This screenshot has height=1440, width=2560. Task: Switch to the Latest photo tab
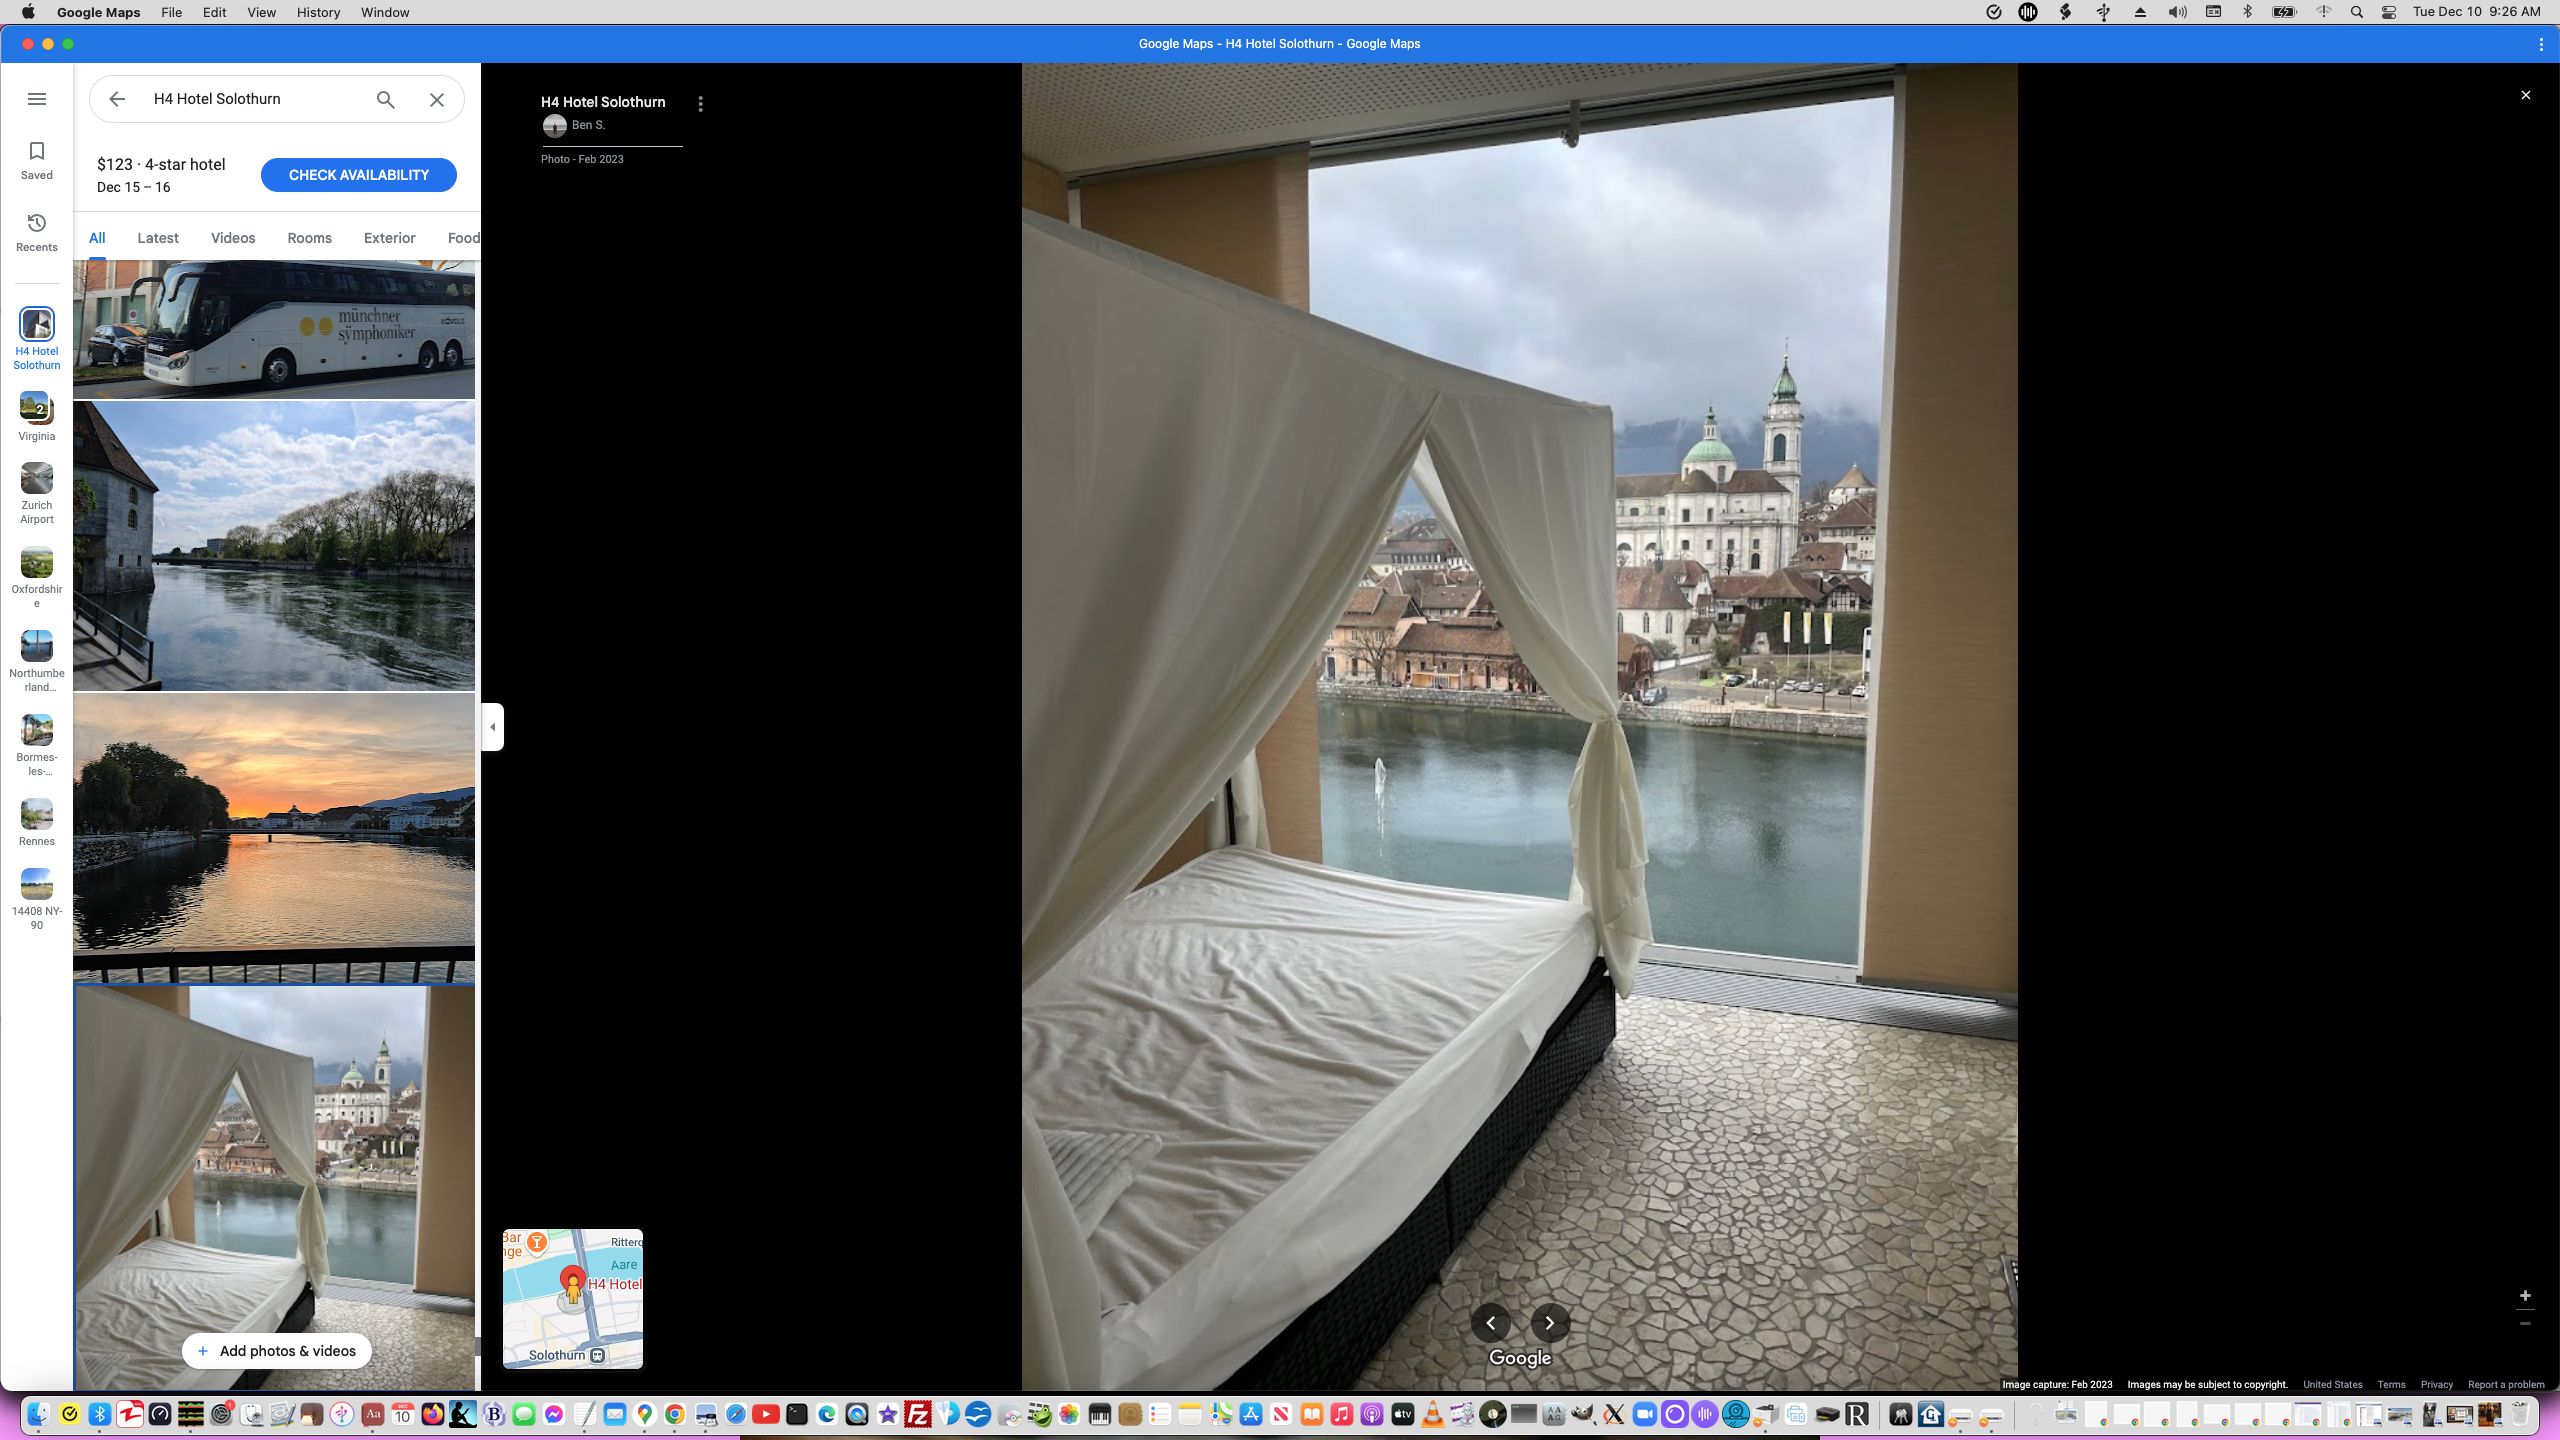[158, 238]
